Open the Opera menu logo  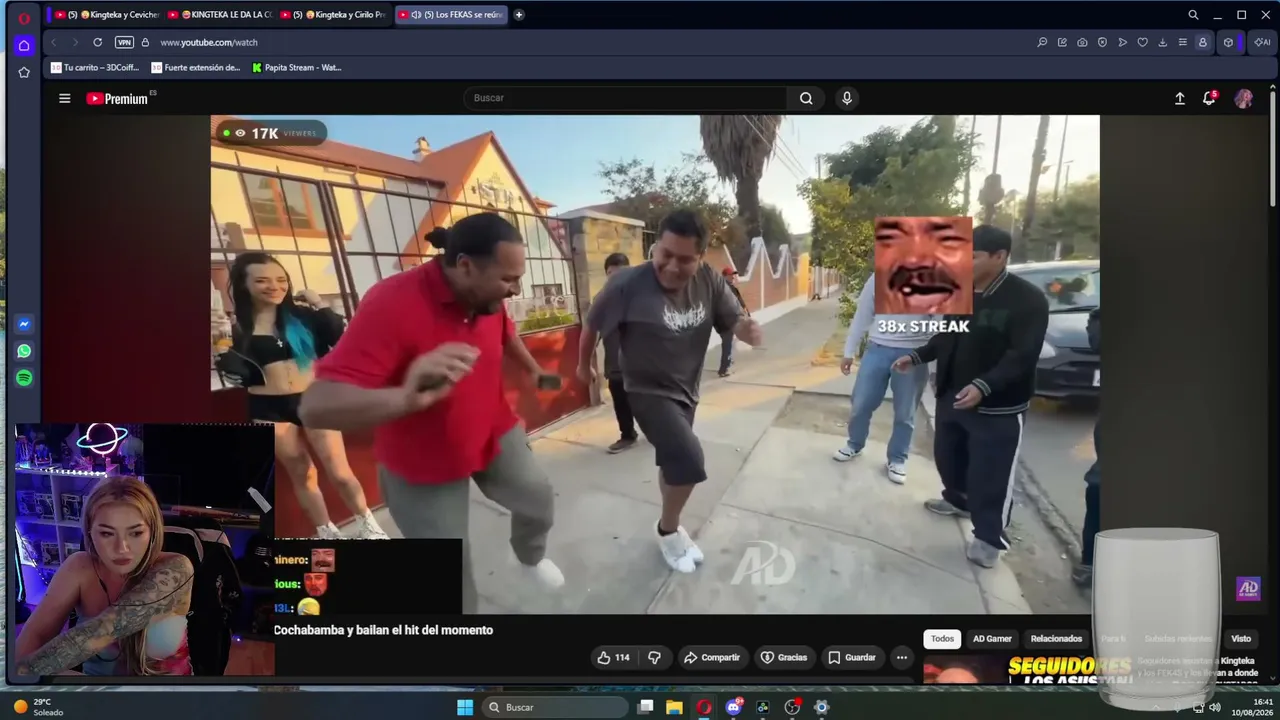24,17
